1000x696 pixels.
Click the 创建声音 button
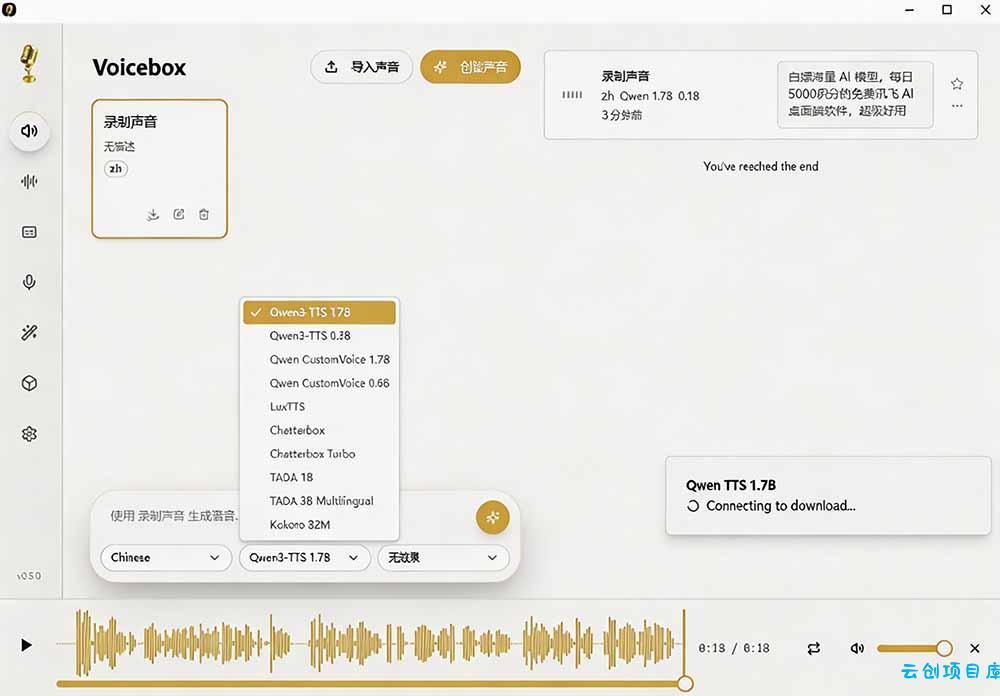click(x=471, y=67)
